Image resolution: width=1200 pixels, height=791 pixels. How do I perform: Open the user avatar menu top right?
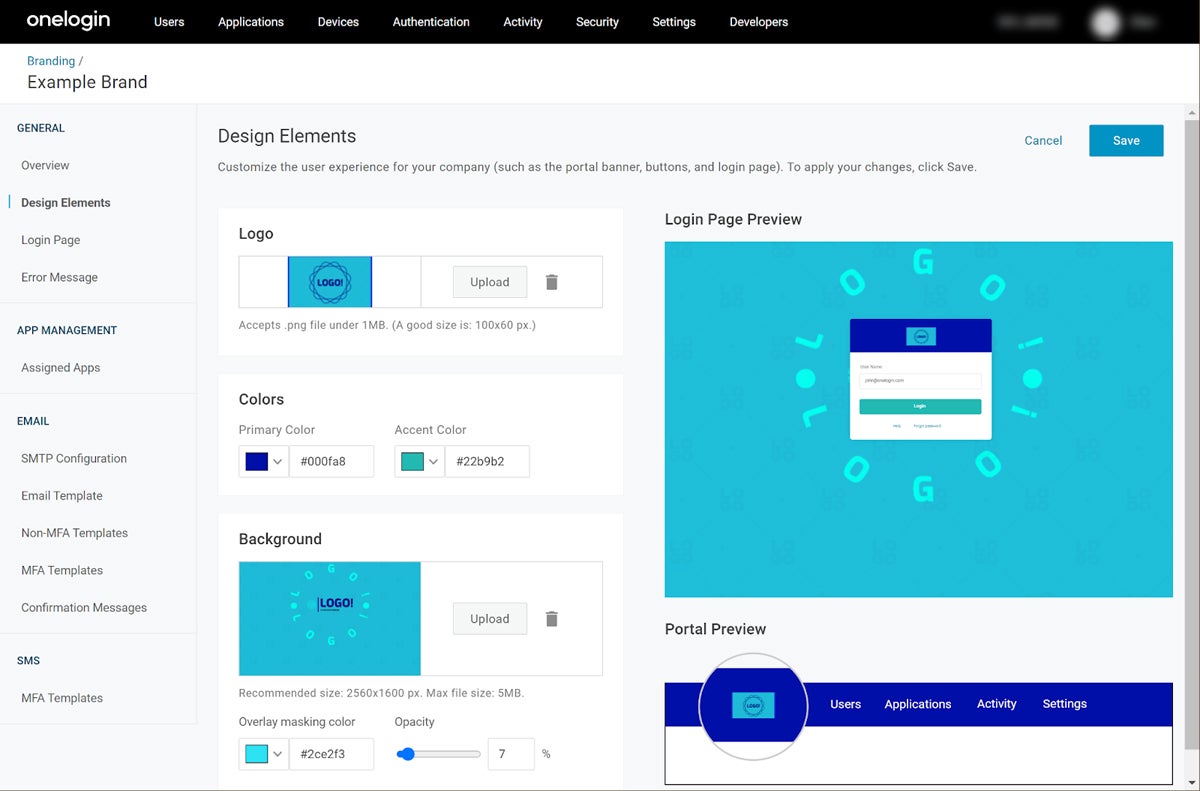coord(1105,21)
